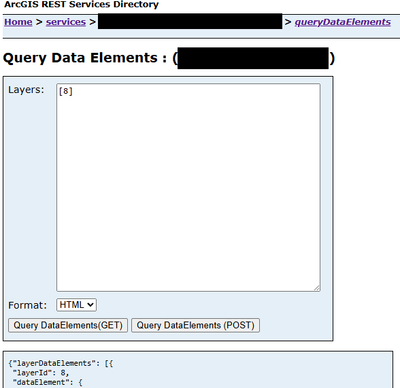Click the Query Data Elements page heading

(169, 58)
